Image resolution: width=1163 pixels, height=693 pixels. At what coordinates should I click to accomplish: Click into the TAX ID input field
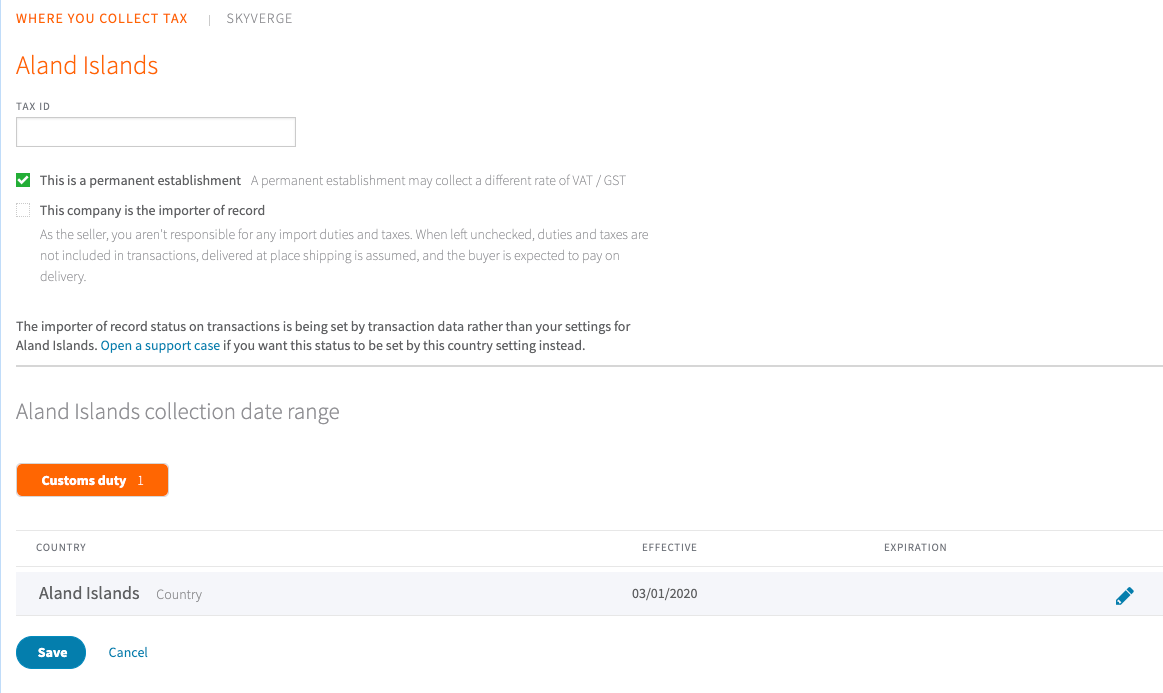tap(155, 131)
